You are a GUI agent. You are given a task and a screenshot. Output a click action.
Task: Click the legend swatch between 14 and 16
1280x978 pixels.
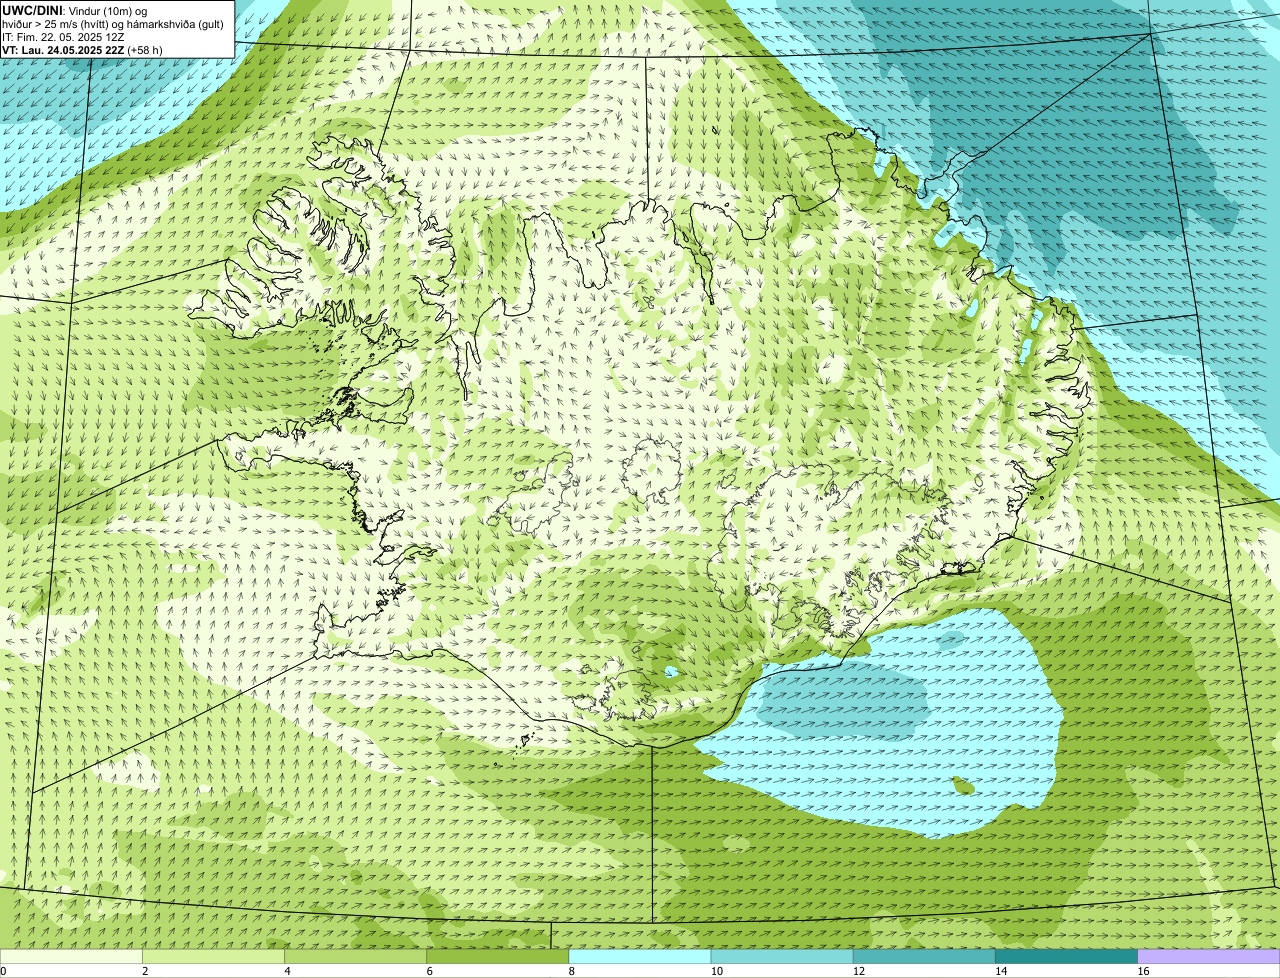pos(1067,957)
